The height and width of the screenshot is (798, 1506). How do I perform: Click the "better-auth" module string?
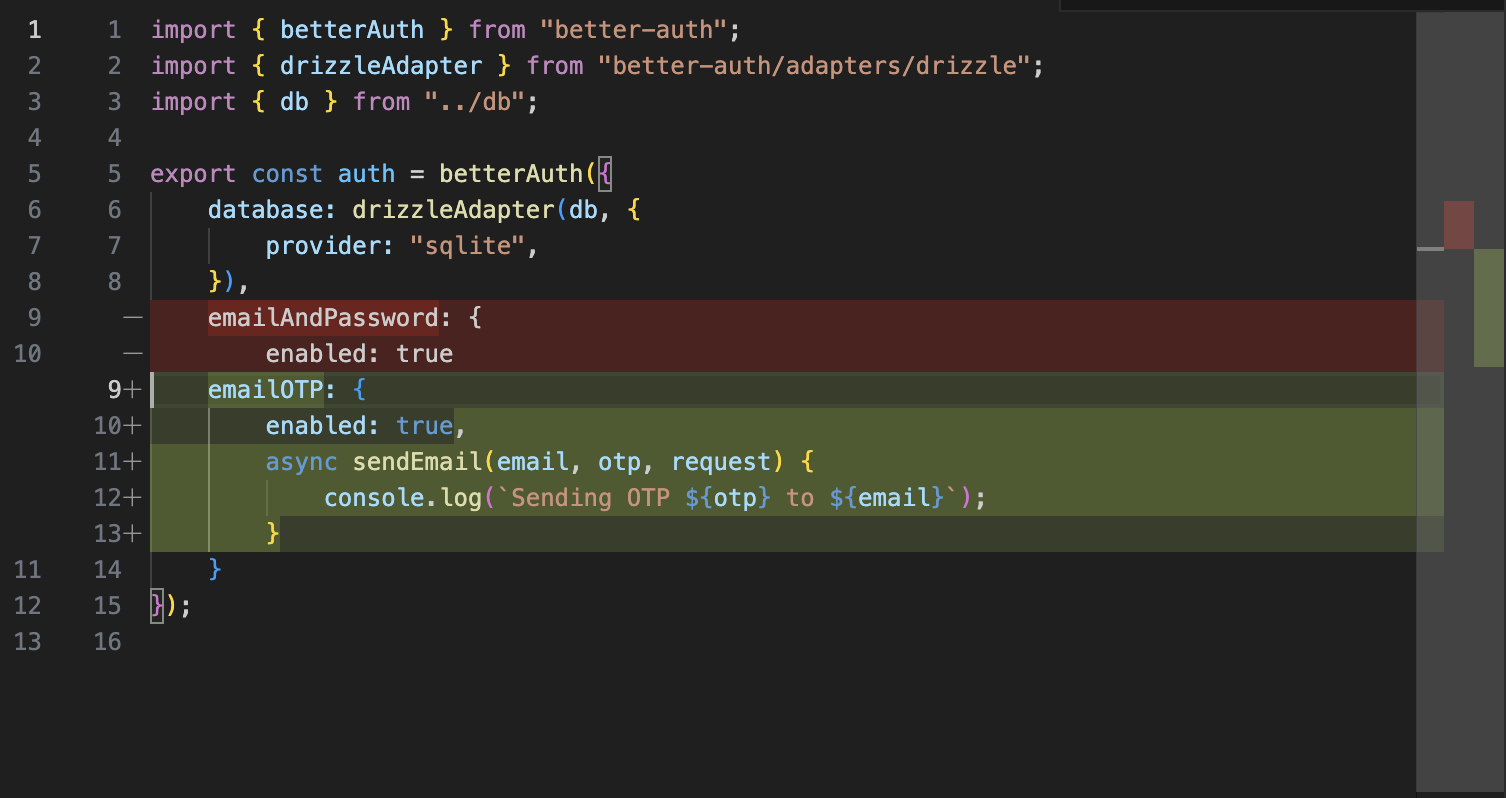(x=633, y=30)
